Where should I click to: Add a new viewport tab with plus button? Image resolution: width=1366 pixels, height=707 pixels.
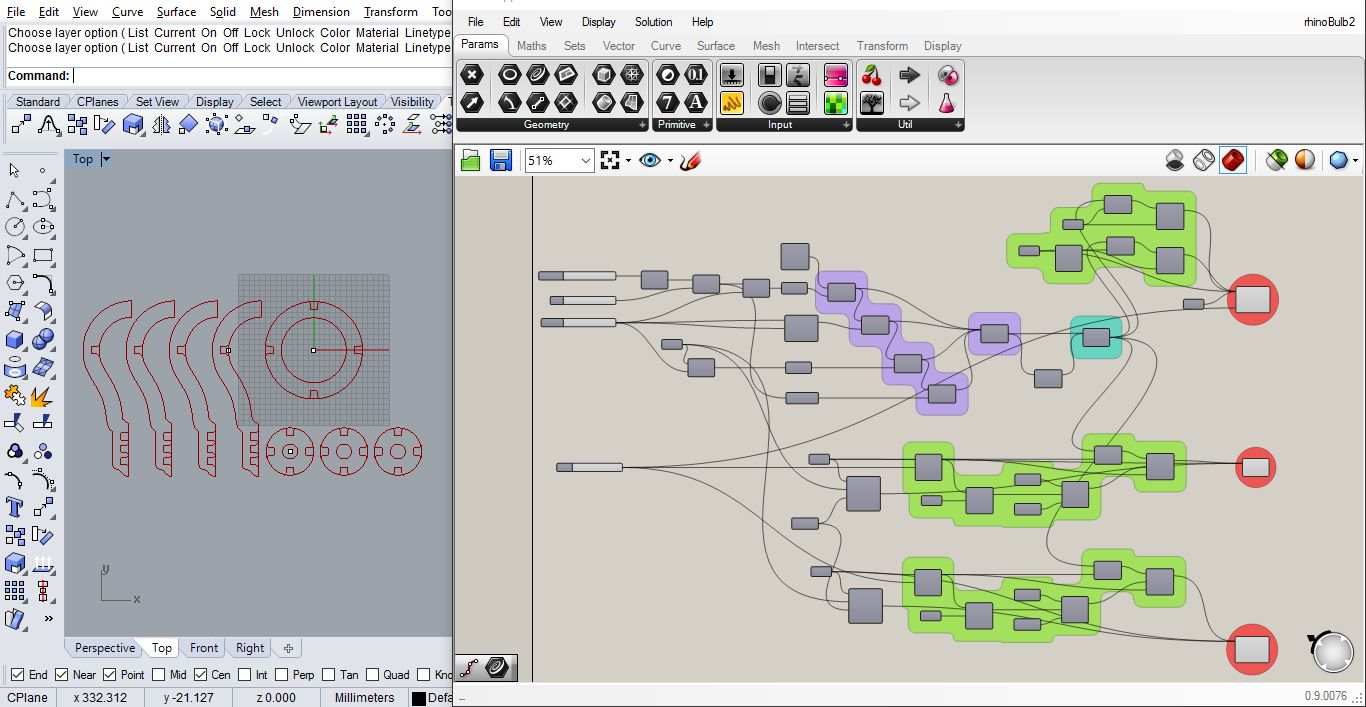(x=288, y=648)
